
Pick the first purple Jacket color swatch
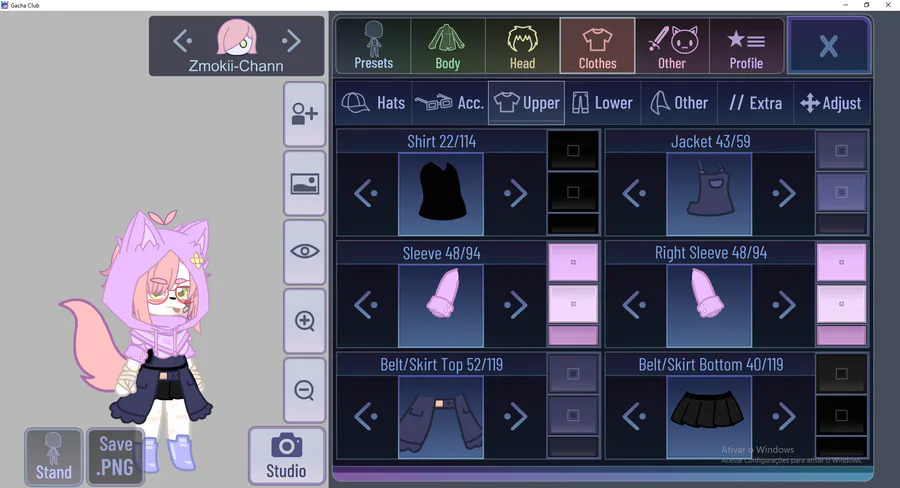[x=841, y=150]
